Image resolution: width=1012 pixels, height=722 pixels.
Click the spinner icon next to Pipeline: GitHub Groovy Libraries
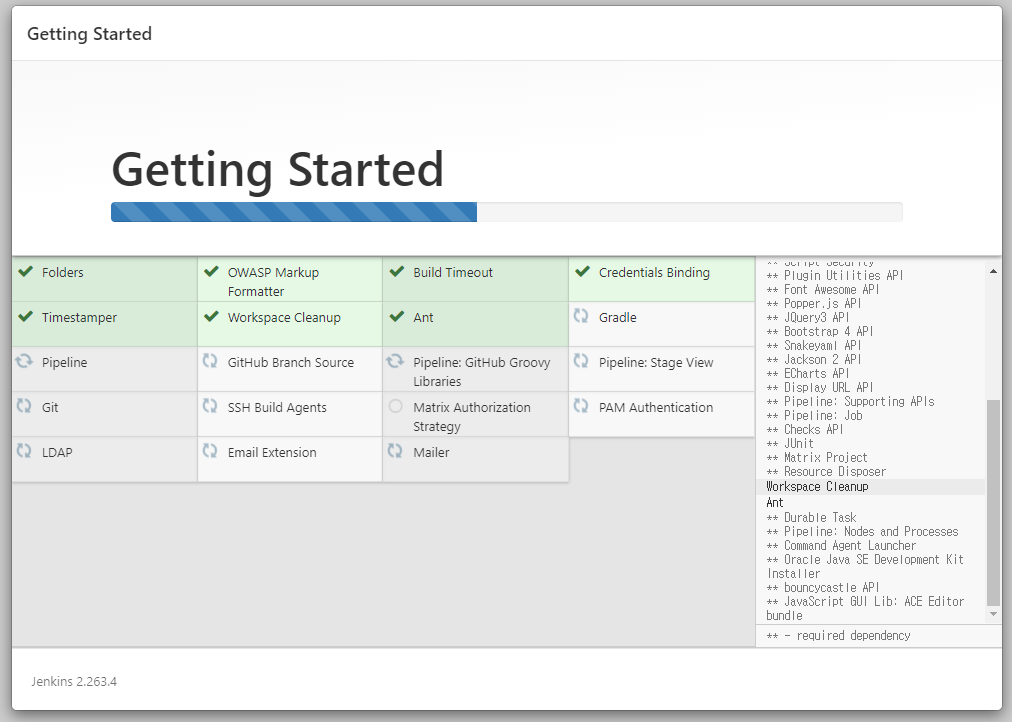pos(395,361)
